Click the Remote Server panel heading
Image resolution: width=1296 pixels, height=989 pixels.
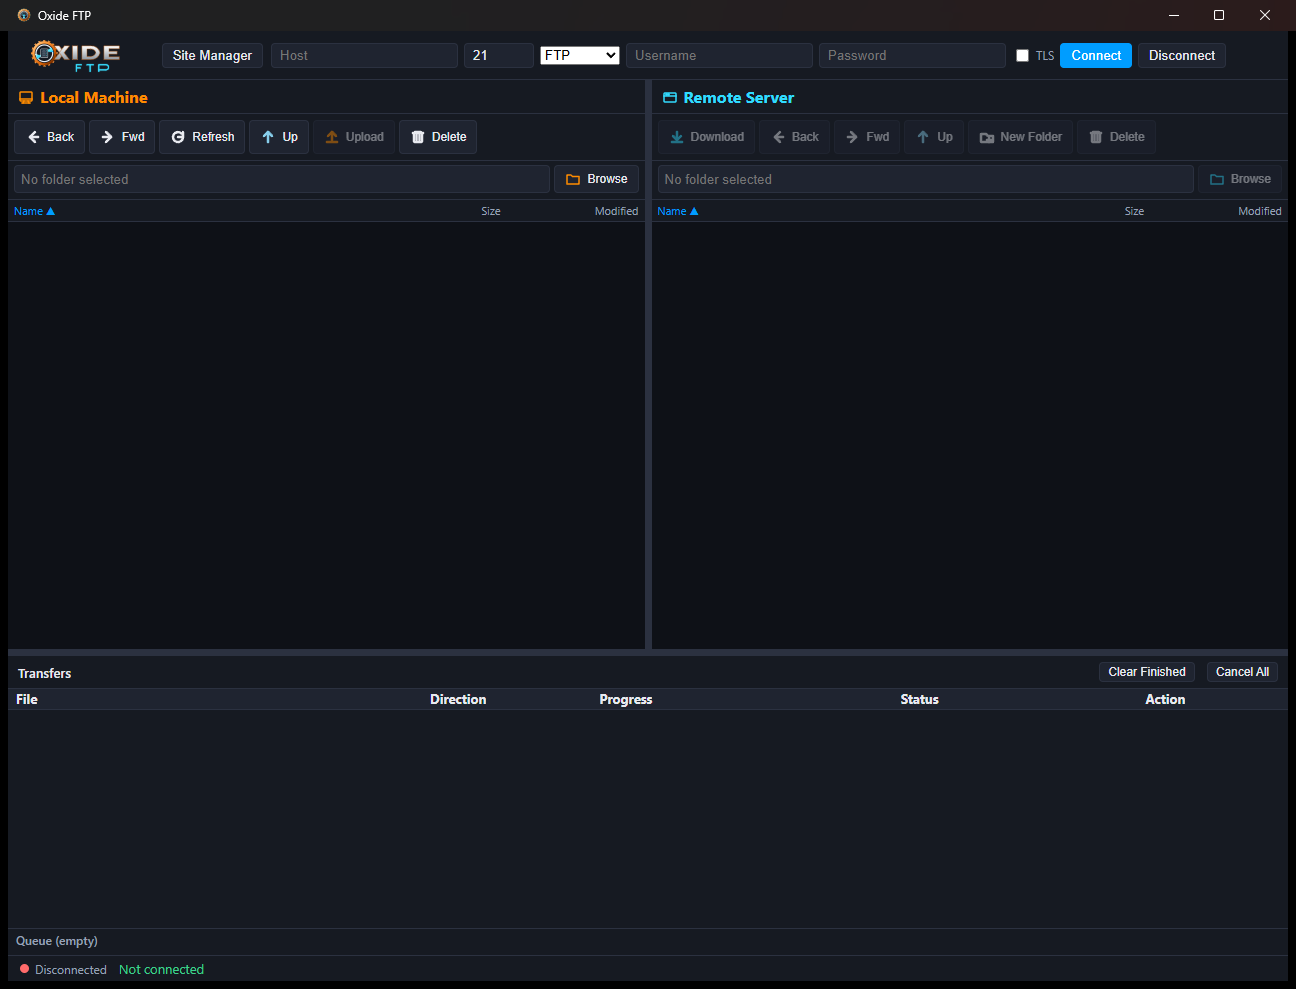click(729, 97)
